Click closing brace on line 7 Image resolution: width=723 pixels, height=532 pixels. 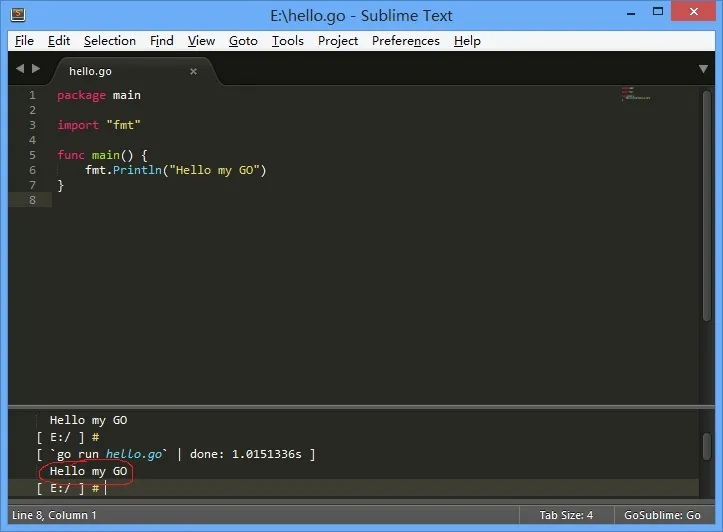click(60, 185)
